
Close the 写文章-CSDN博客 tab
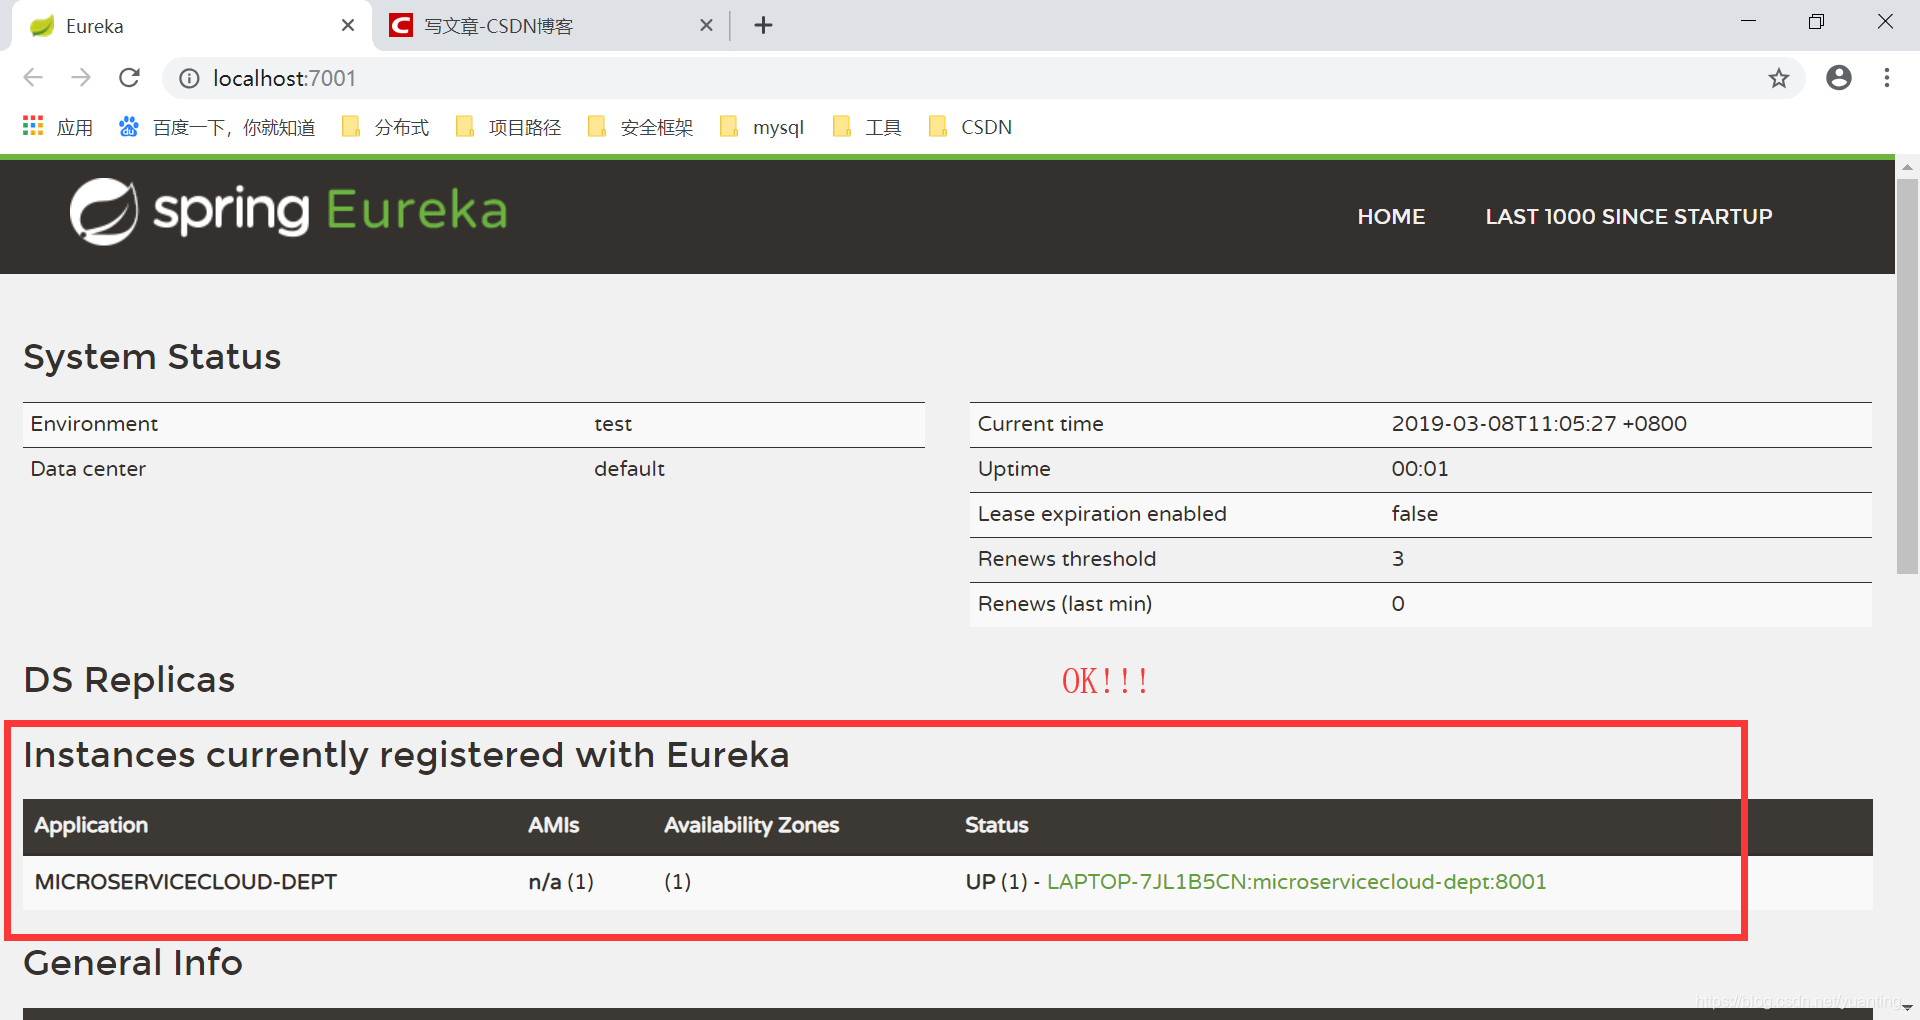tap(706, 26)
